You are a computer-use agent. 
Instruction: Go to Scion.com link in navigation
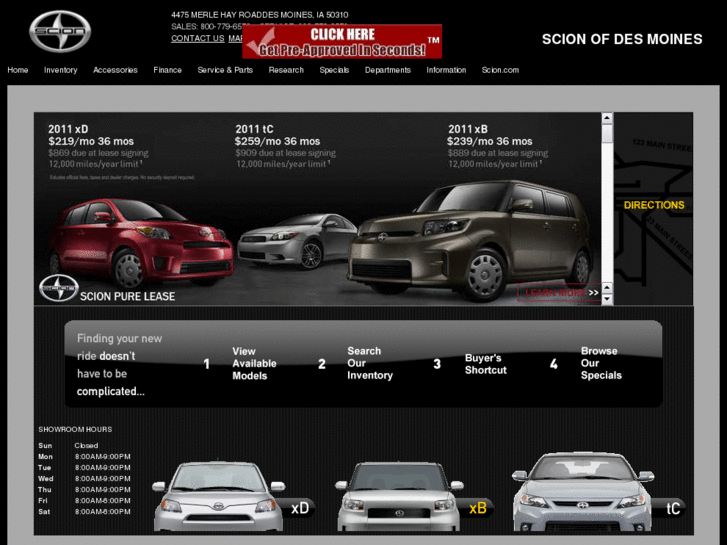tap(500, 70)
